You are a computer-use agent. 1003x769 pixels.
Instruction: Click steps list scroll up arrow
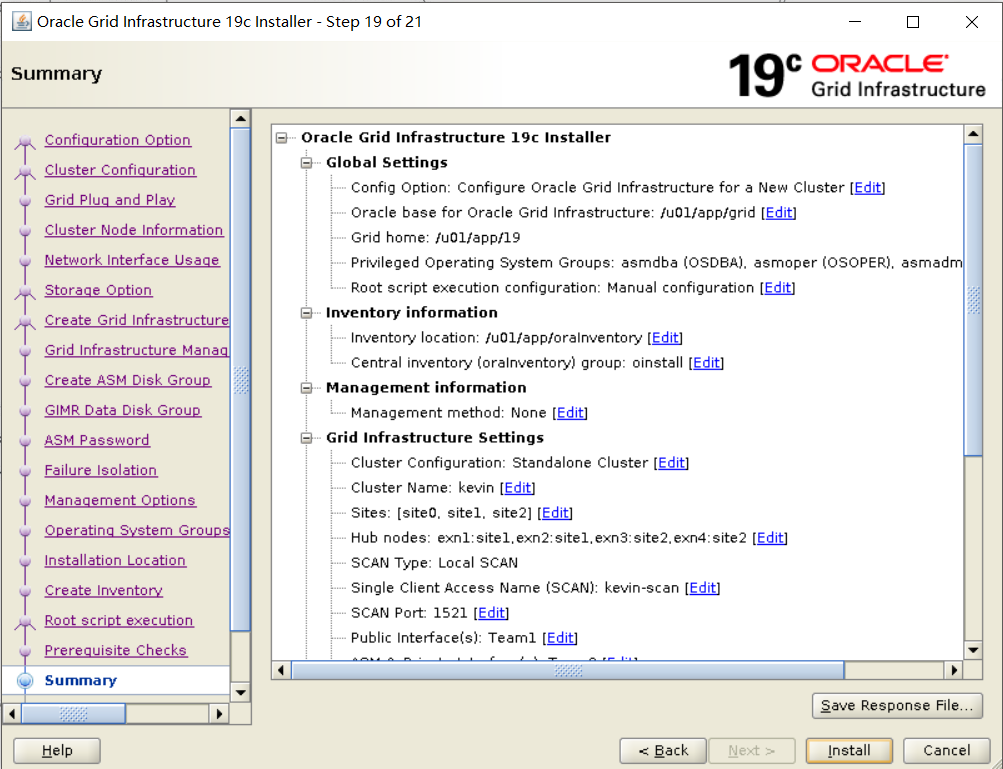tap(241, 119)
